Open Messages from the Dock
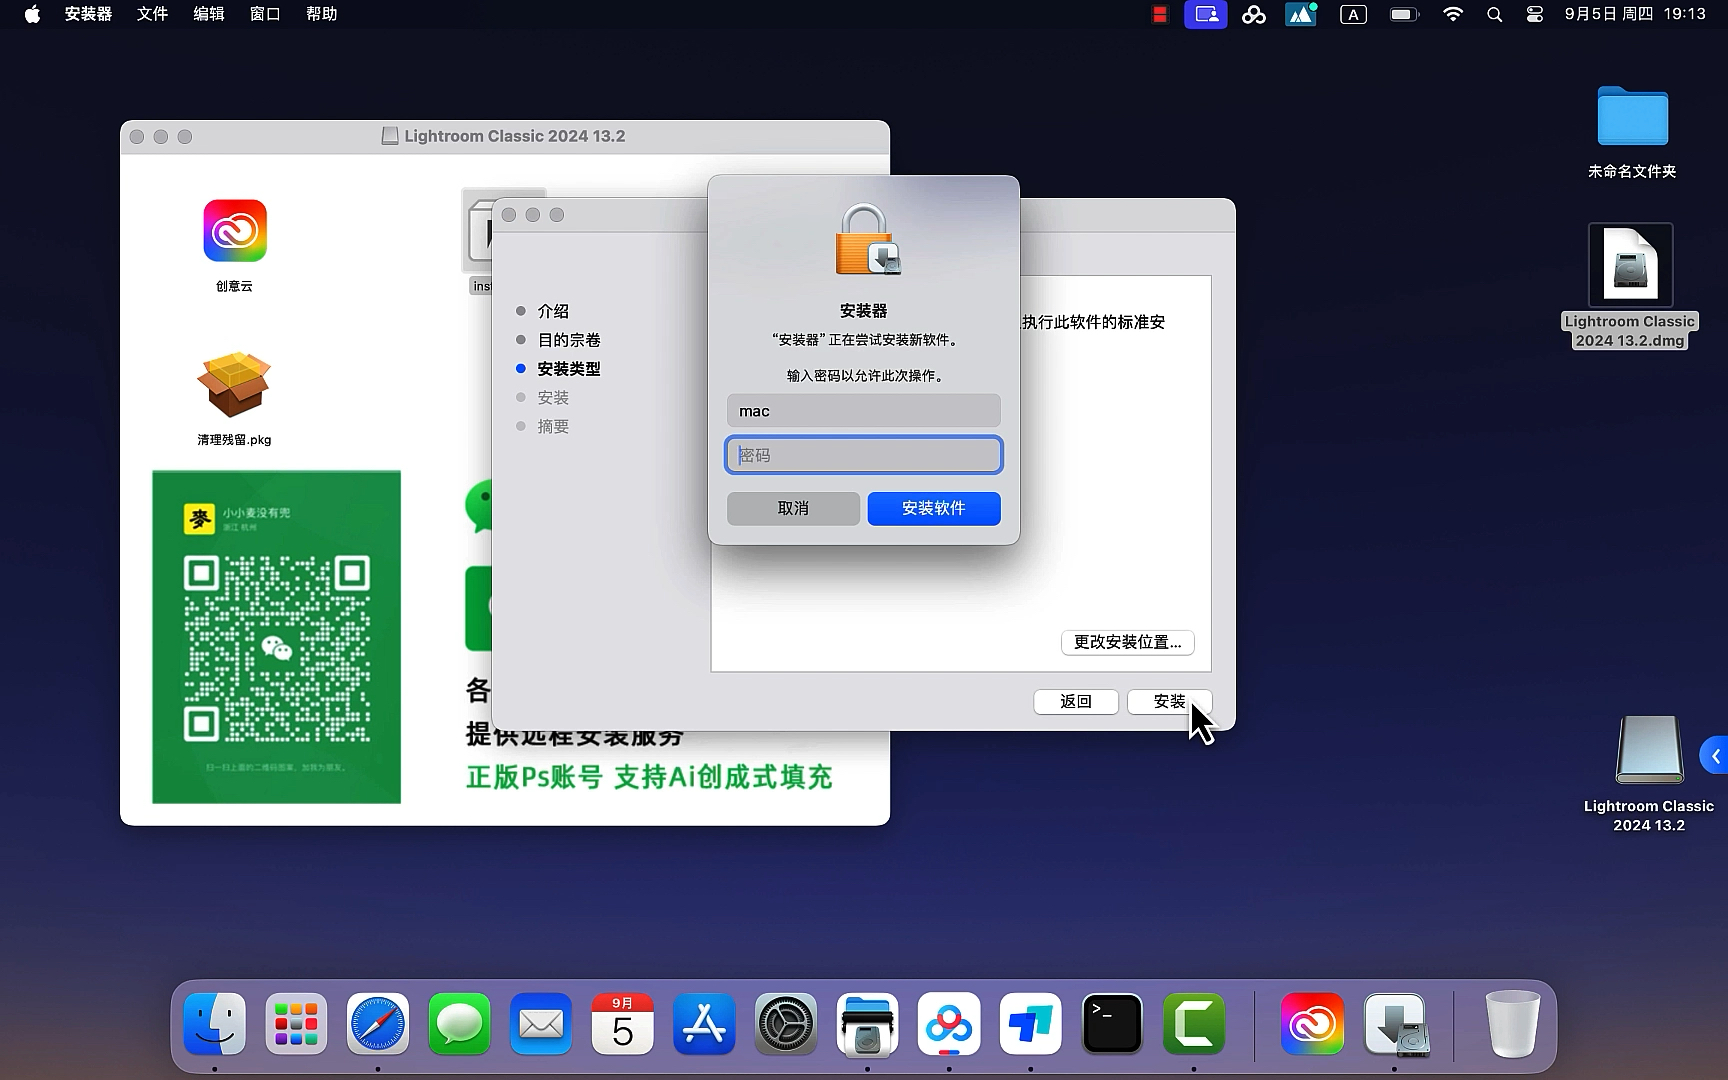Screen dimensions: 1728x1080 [460, 1024]
